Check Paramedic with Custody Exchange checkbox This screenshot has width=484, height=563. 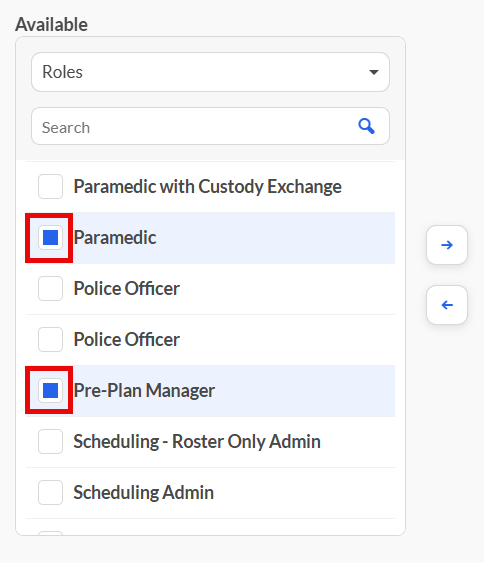50,186
